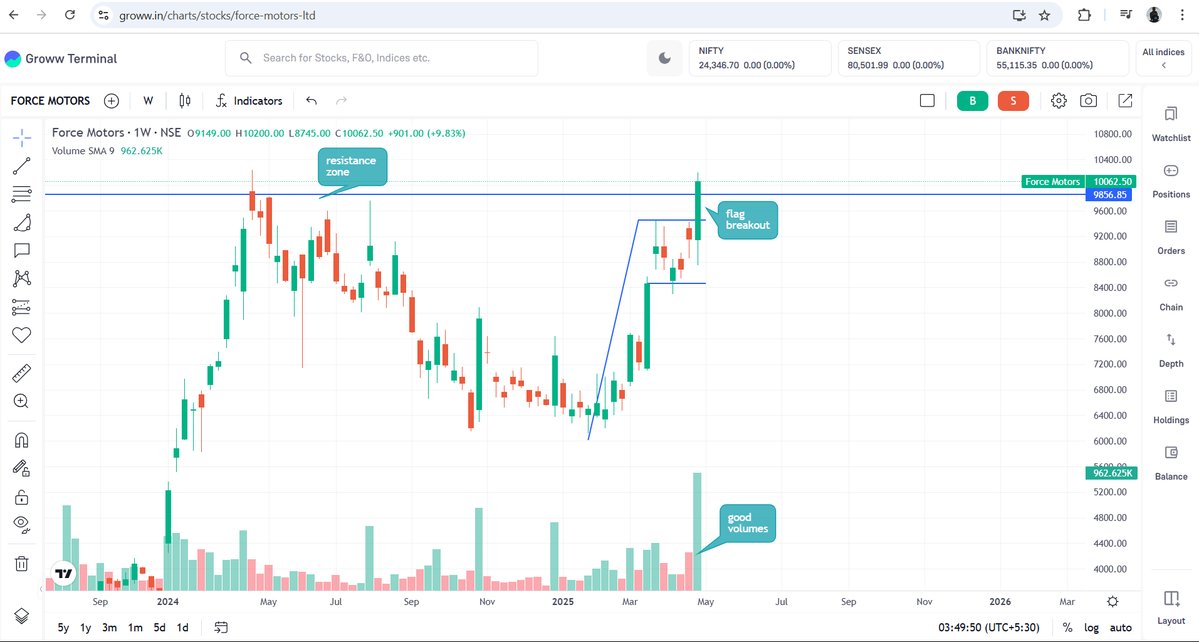Activate the zoom in tool

(21, 400)
